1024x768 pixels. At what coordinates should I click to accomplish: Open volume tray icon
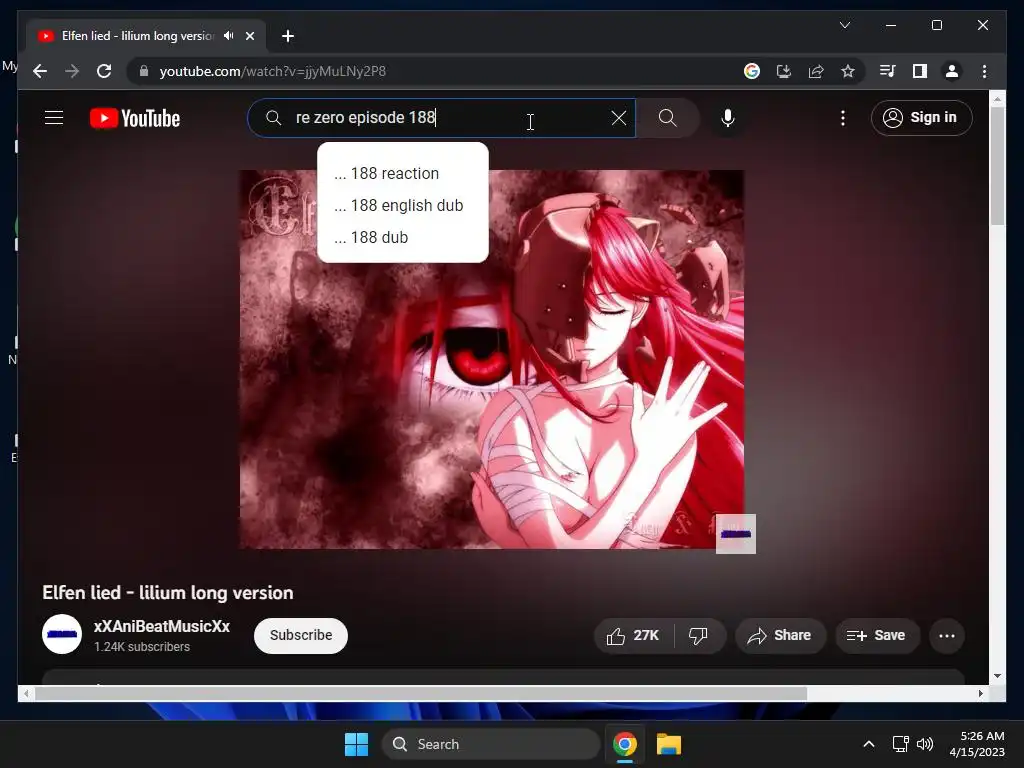coord(925,744)
